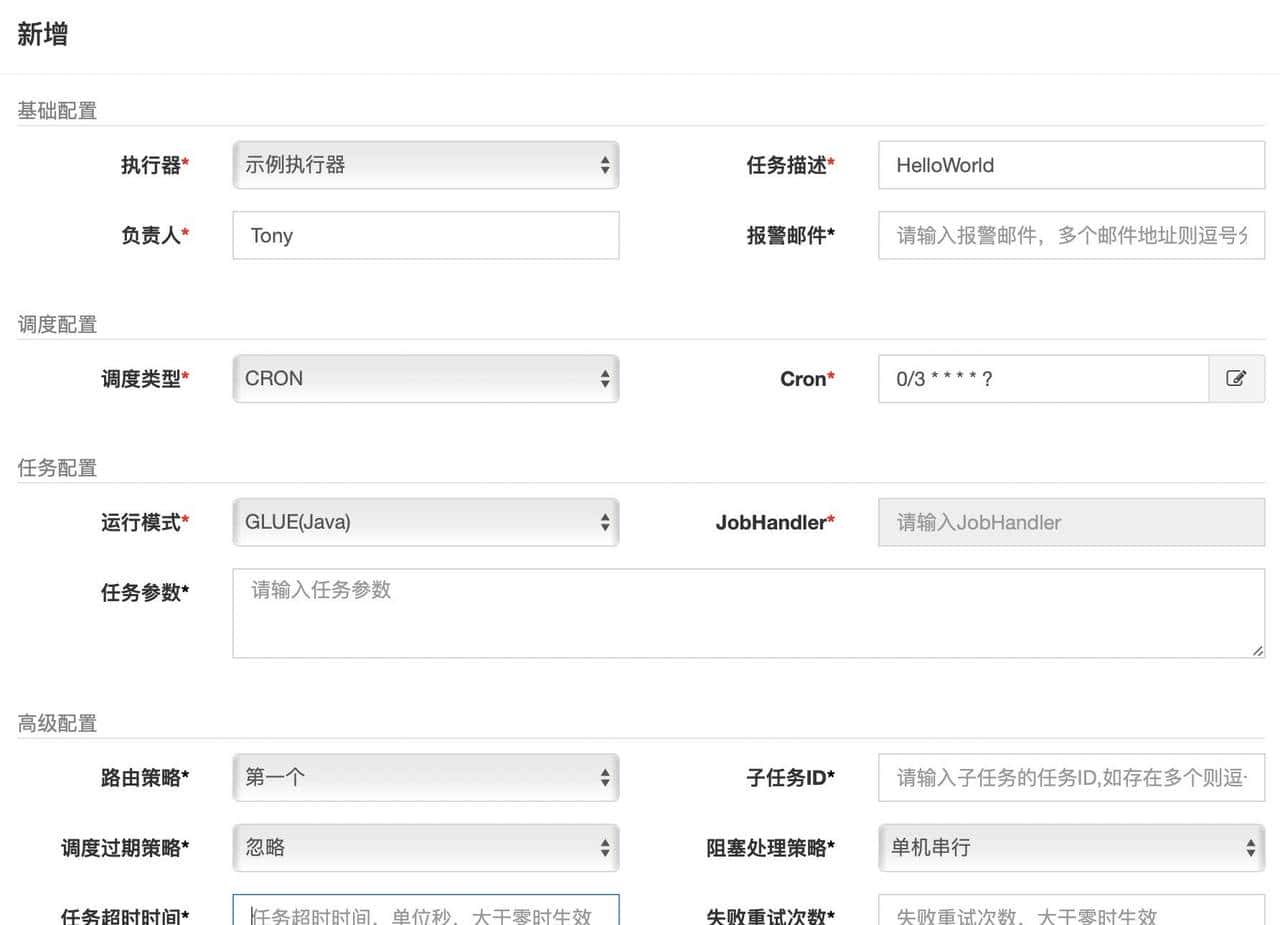Screen dimensions: 1280x925
Task: Focus the 任务超时时间 input field
Action: (425, 913)
